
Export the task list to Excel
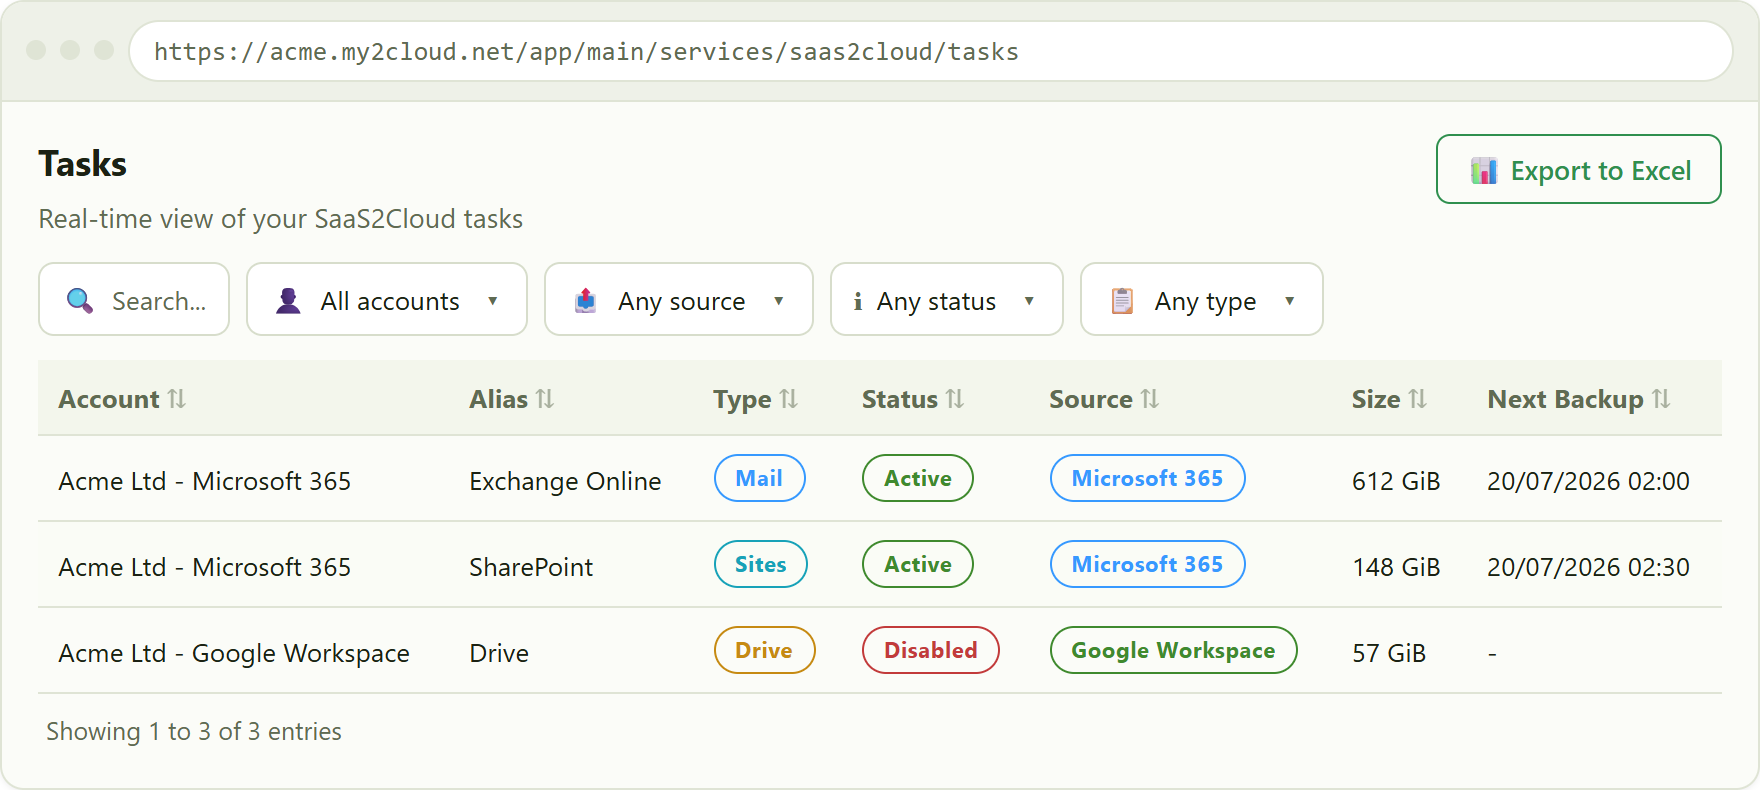tap(1578, 169)
